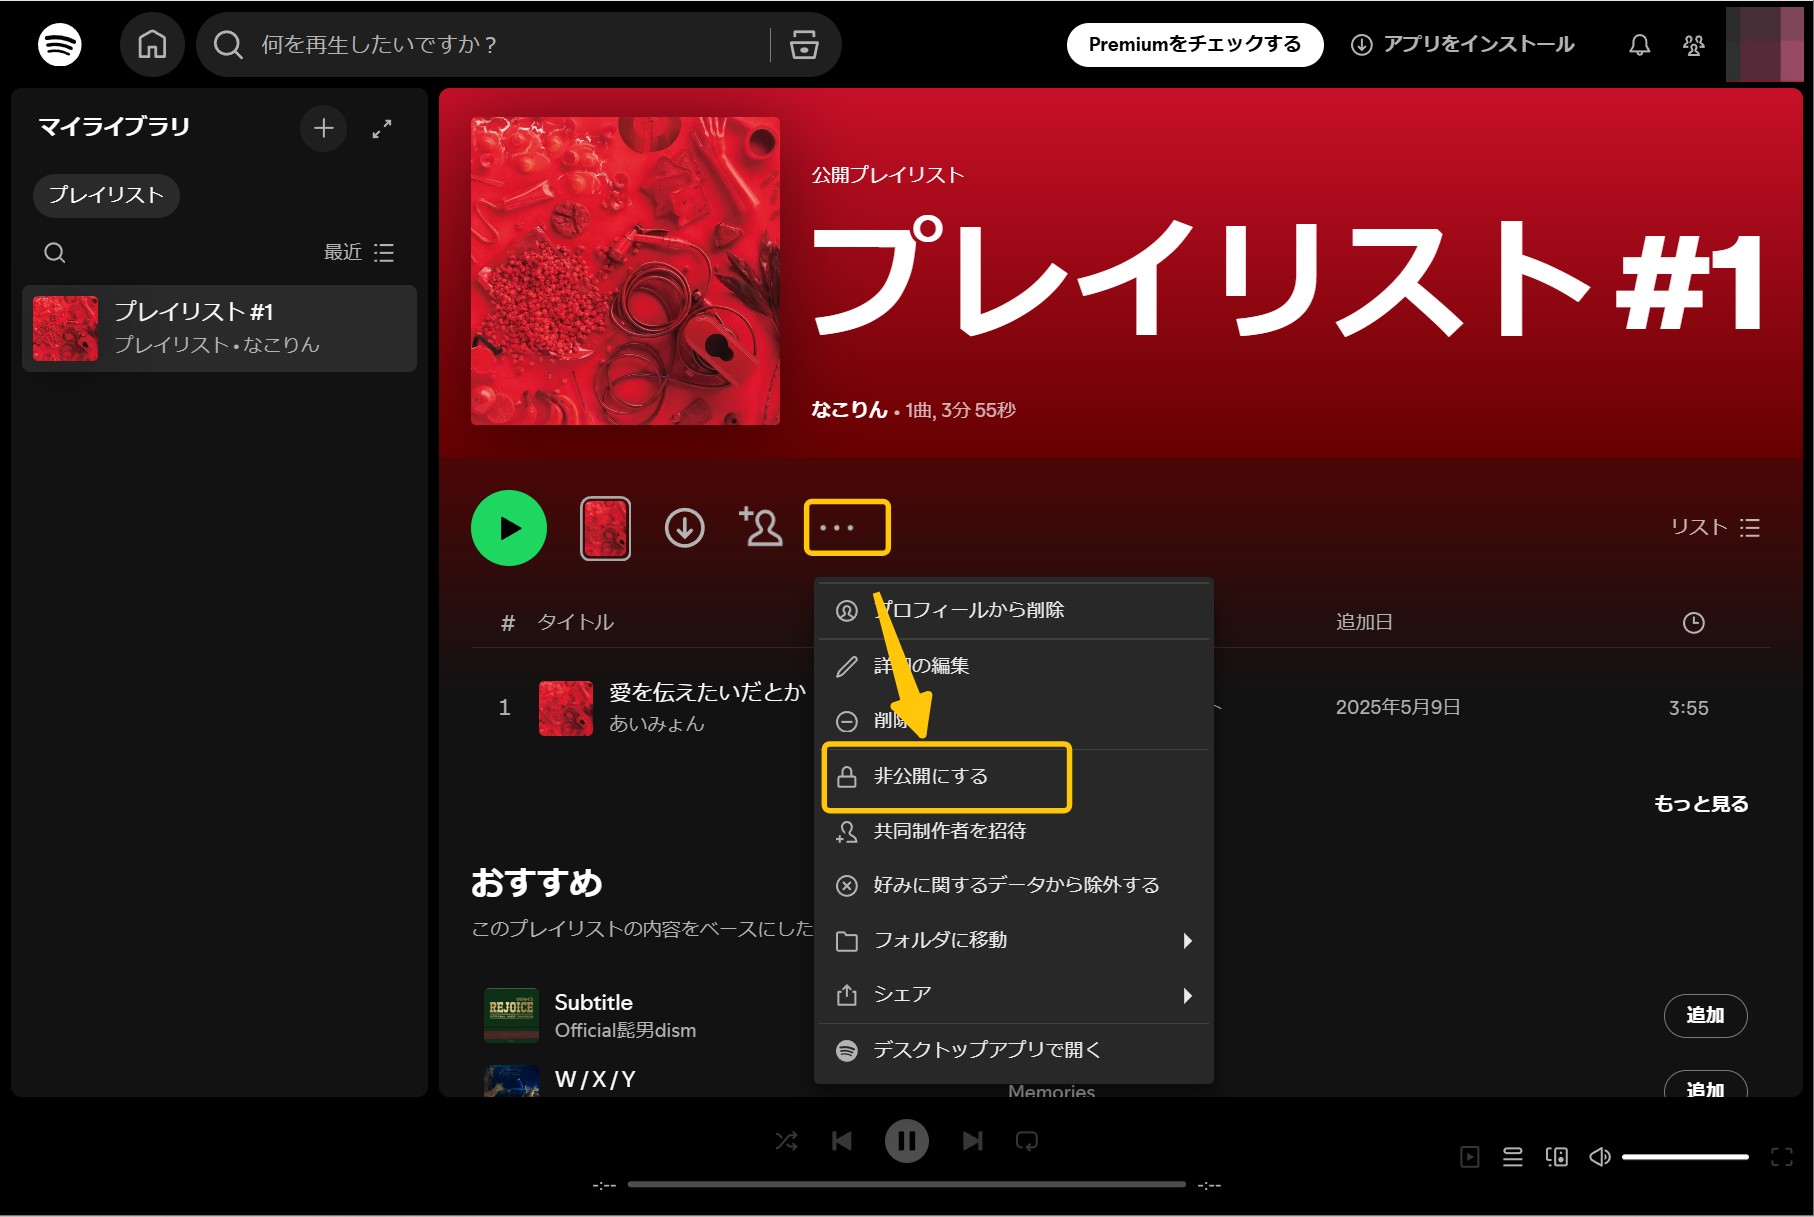
Task: Play the playlist with green play button
Action: click(x=509, y=528)
